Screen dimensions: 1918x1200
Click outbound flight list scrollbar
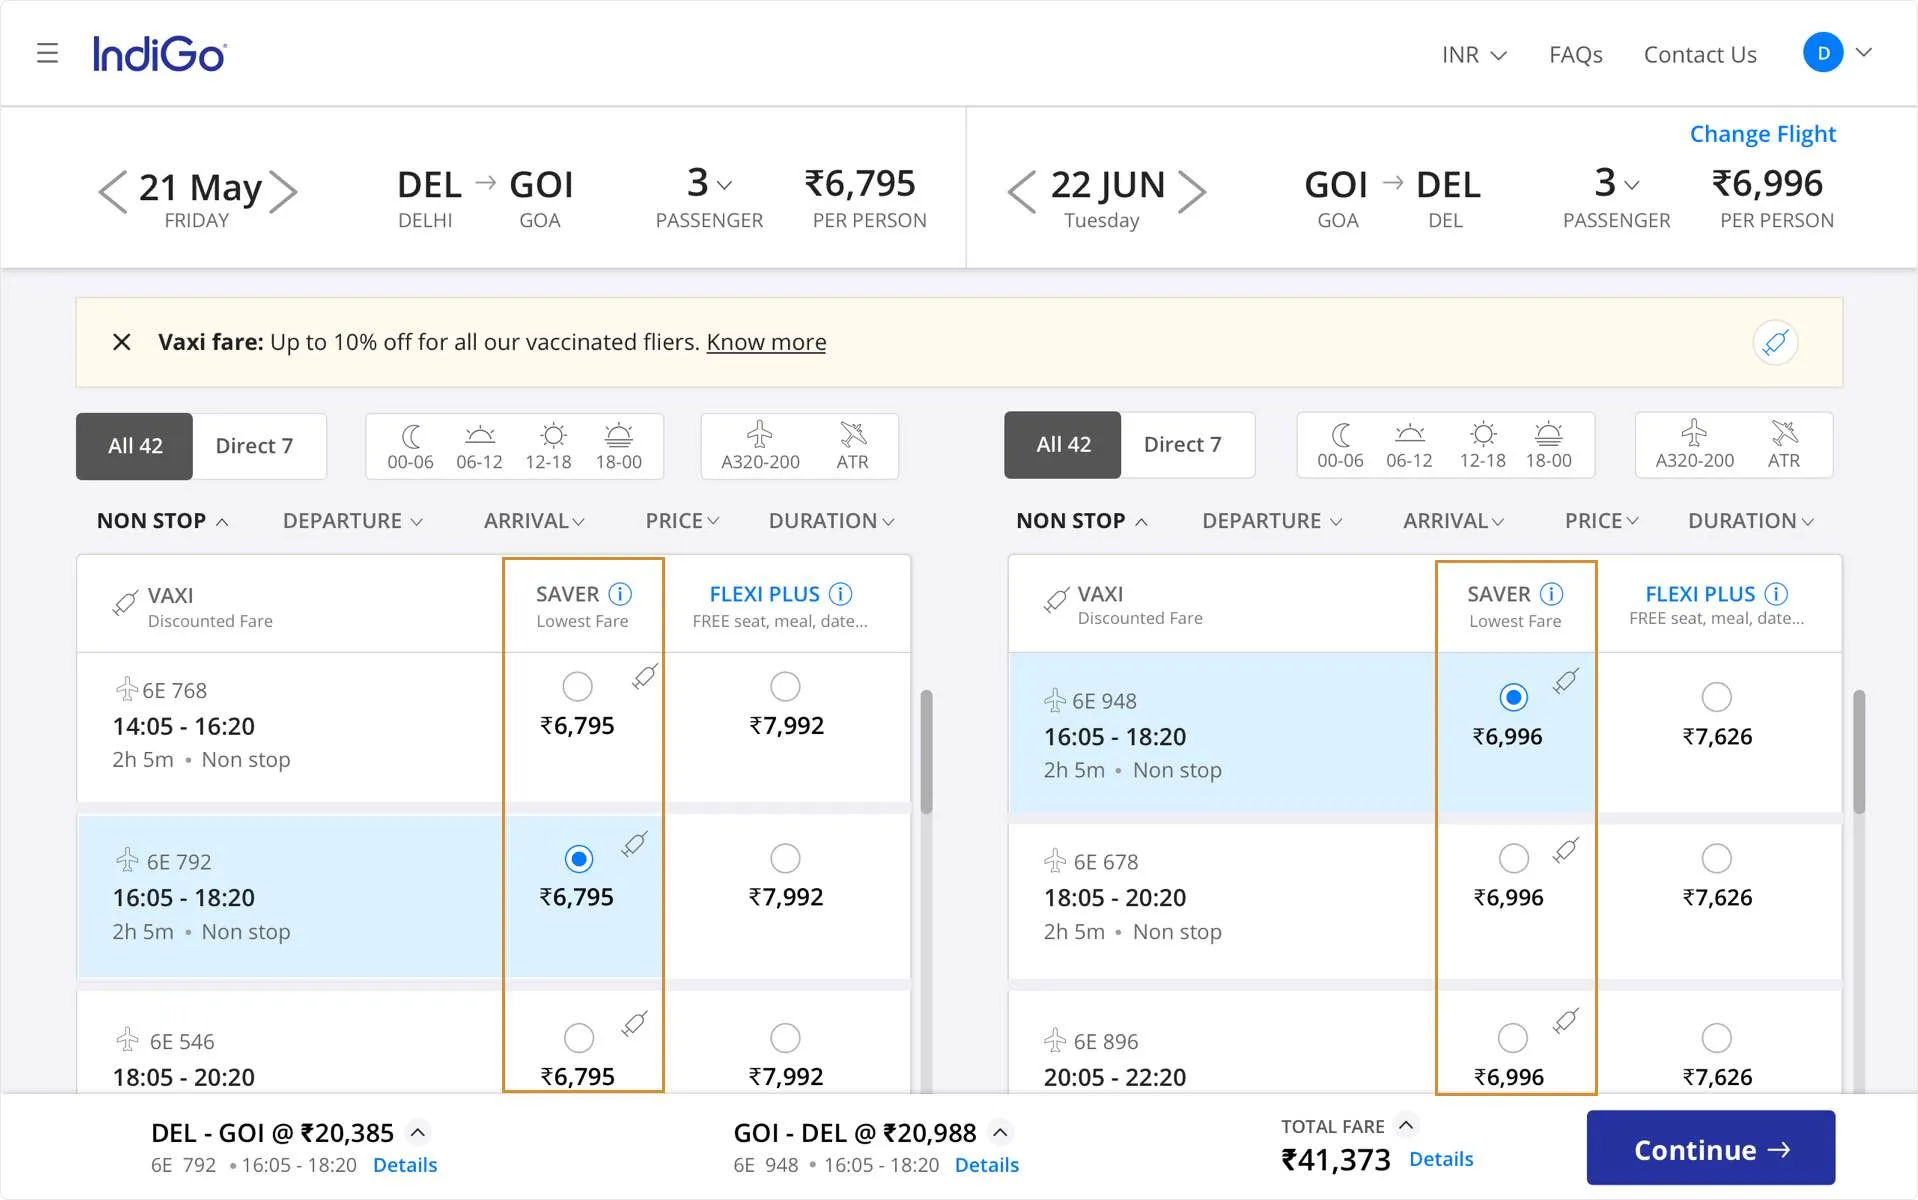pos(926,752)
